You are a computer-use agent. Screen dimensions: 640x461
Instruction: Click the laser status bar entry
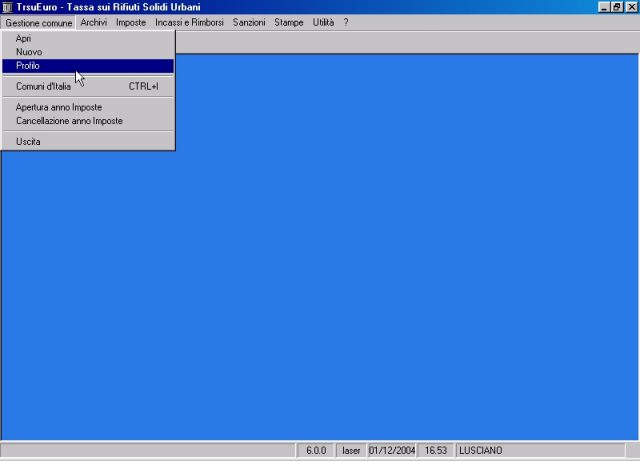351,450
